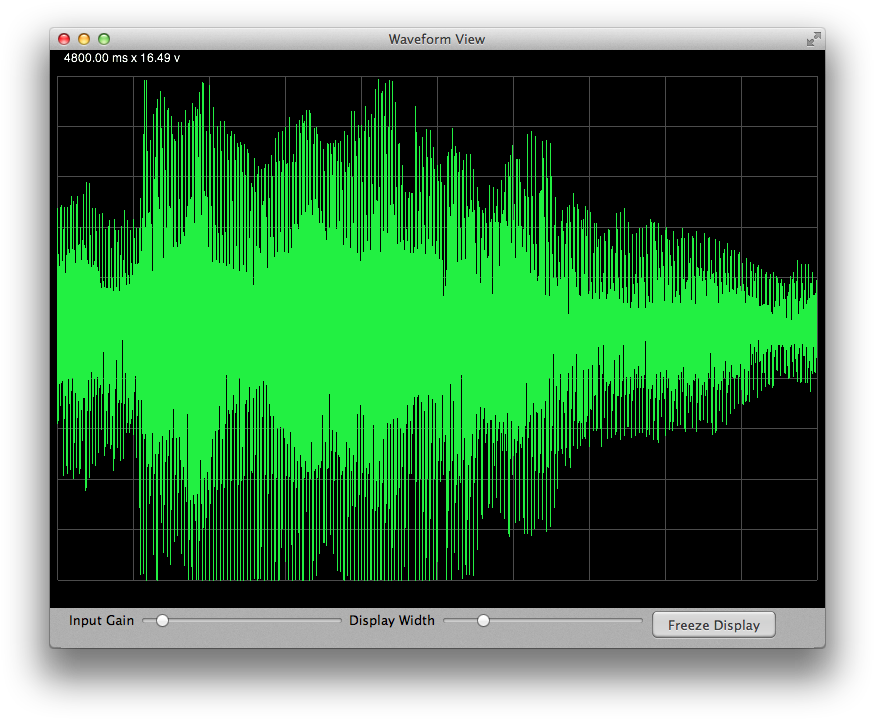Click the Display Width text label
Viewport: 874px width, 719px height.
[391, 620]
